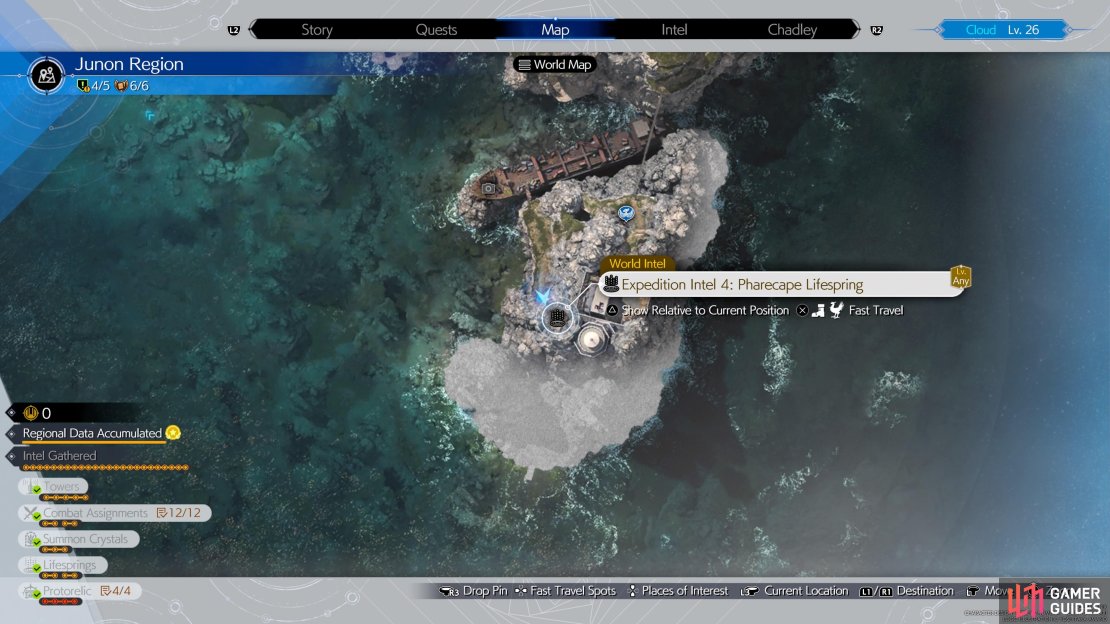1110x624 pixels.
Task: Click Cloud's blue player arrow
Action: pos(542,295)
